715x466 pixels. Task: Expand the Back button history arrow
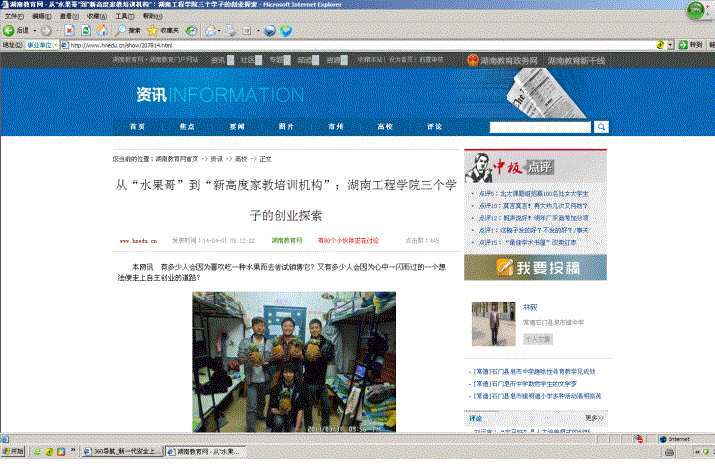[x=35, y=31]
